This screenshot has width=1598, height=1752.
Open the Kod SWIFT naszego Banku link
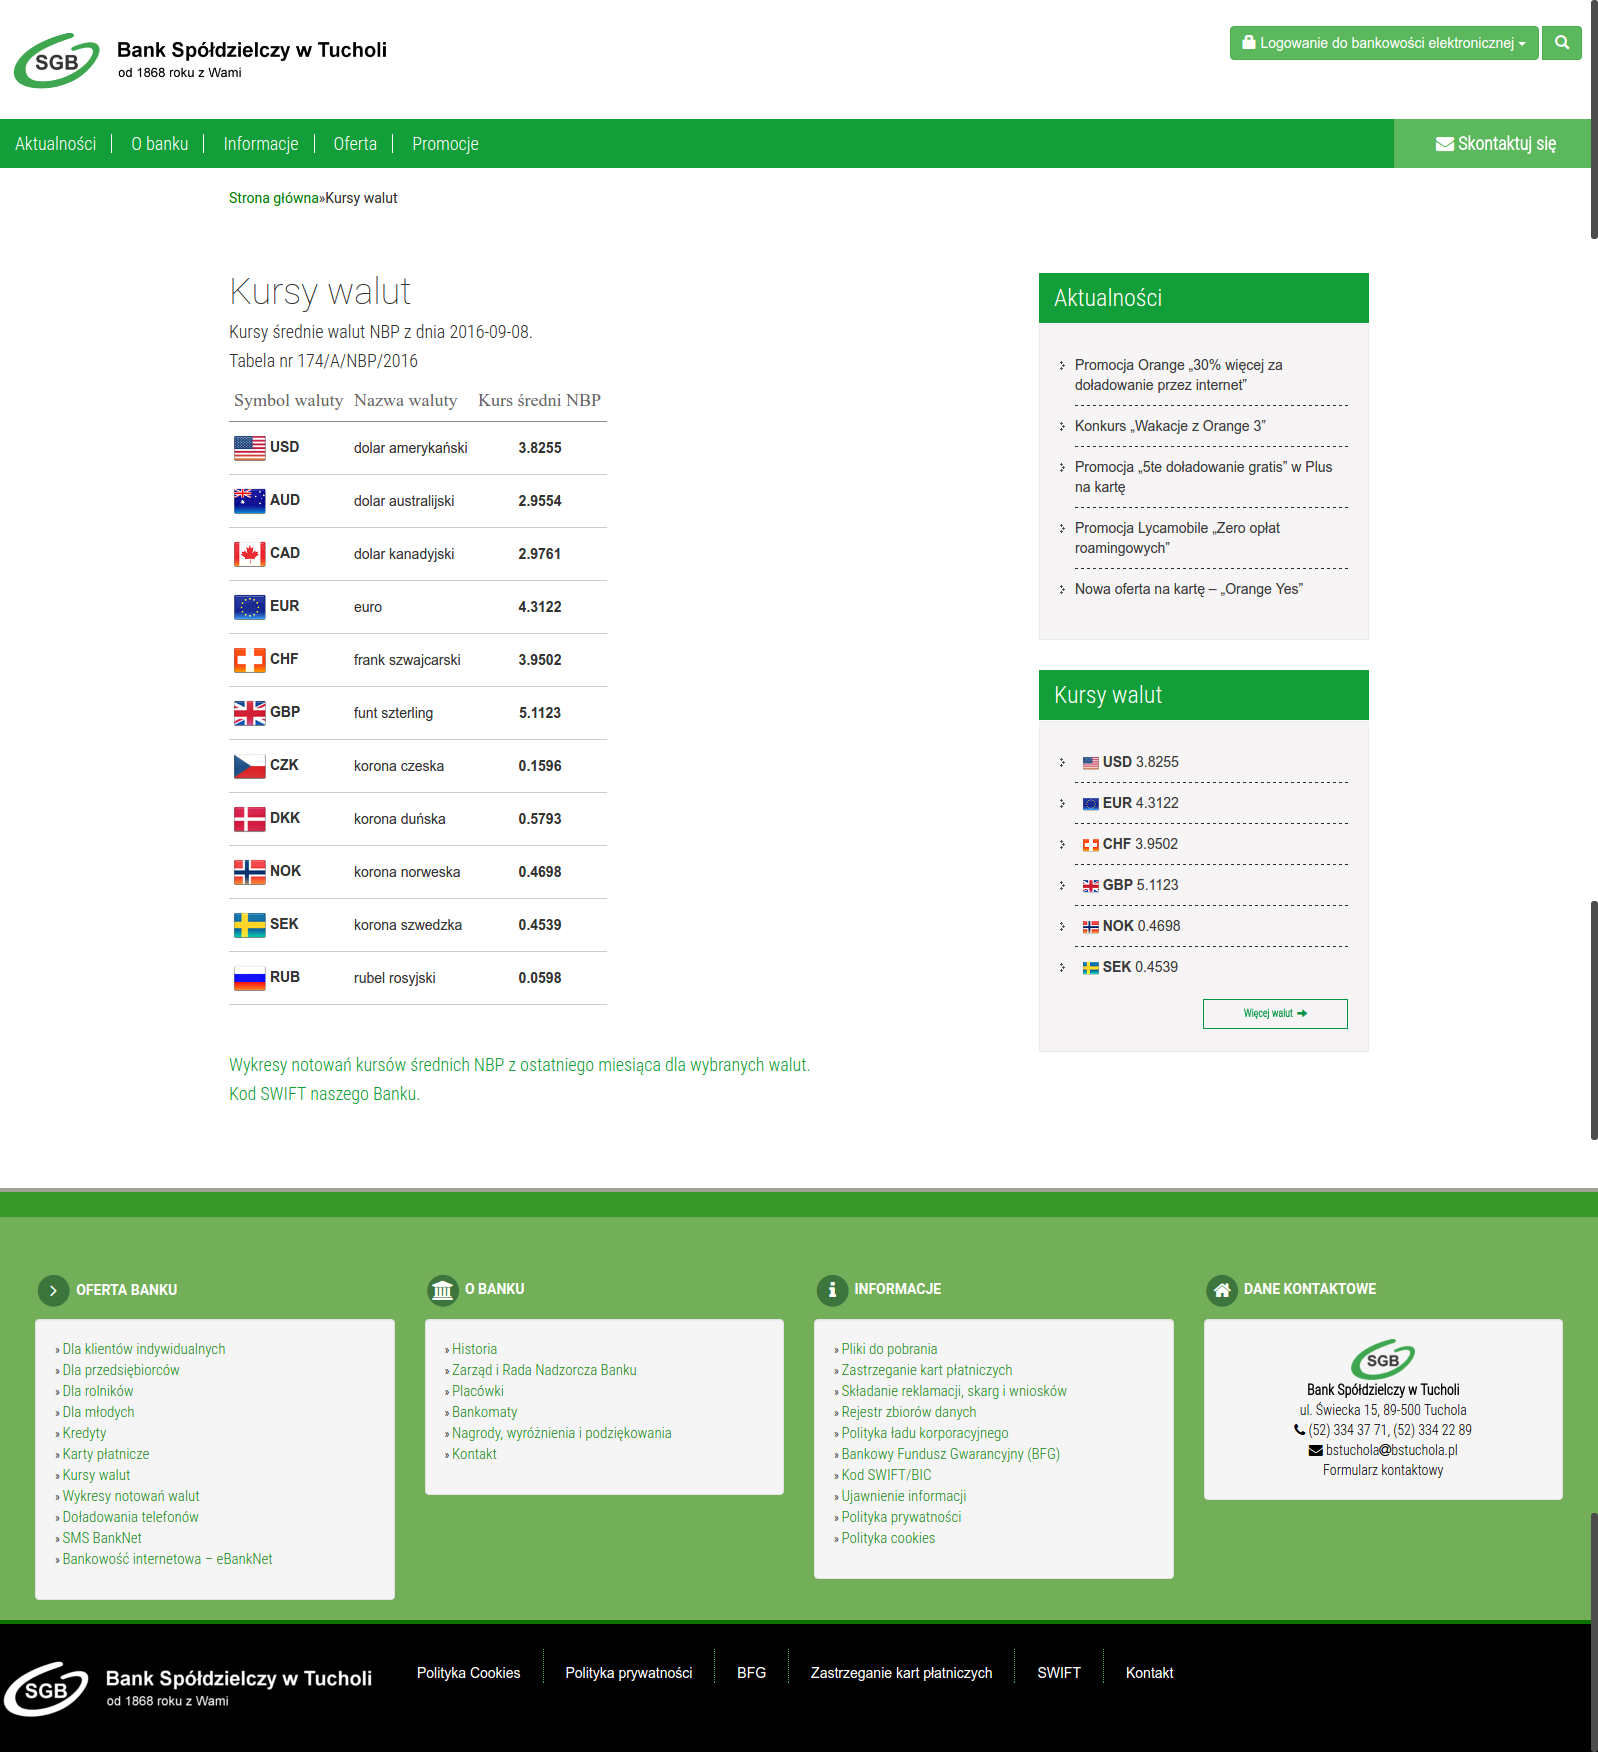pos(324,1094)
